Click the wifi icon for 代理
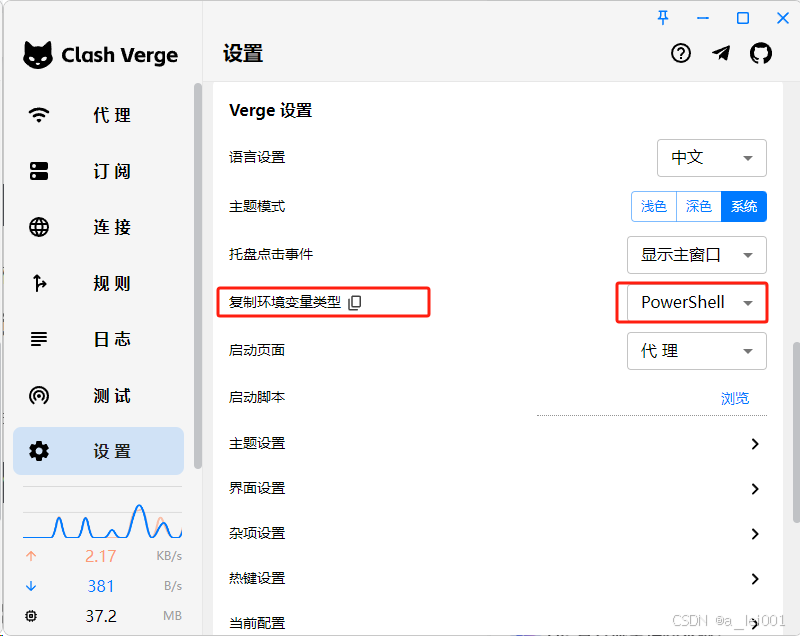Image resolution: width=800 pixels, height=636 pixels. (x=39, y=115)
